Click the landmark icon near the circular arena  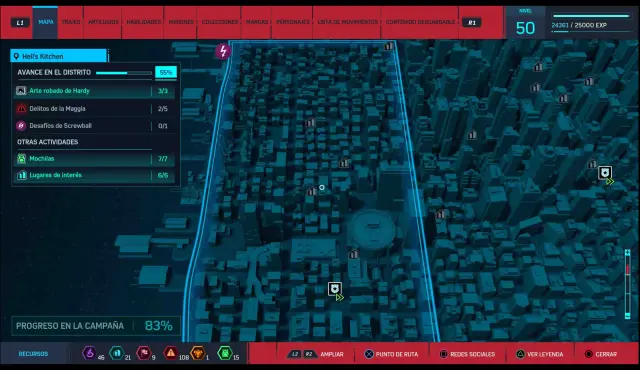click(353, 255)
